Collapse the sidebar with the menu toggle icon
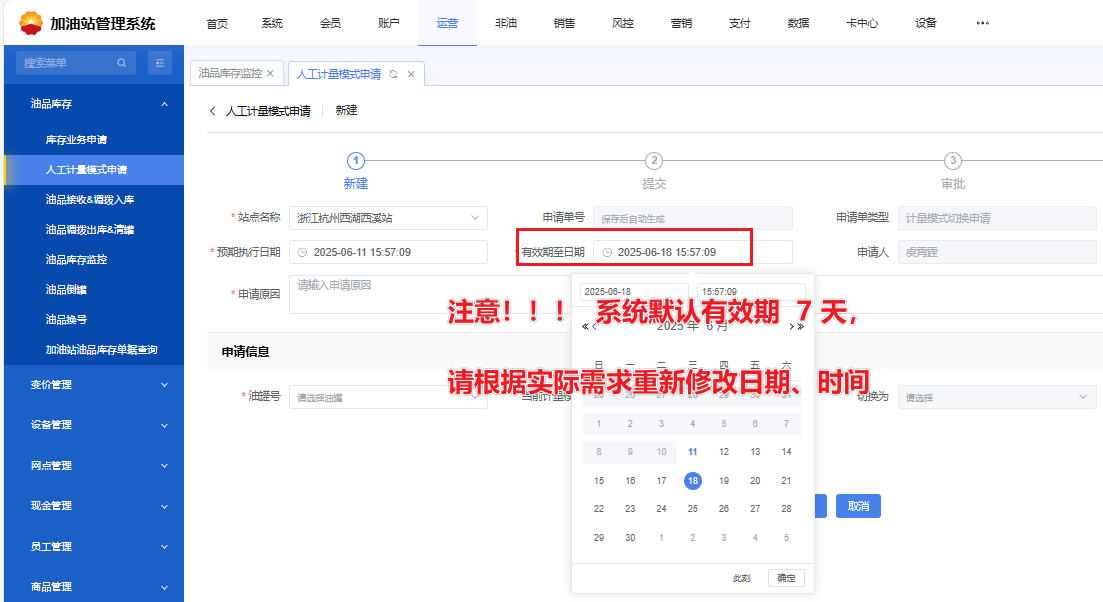This screenshot has height=602, width=1103. click(160, 63)
